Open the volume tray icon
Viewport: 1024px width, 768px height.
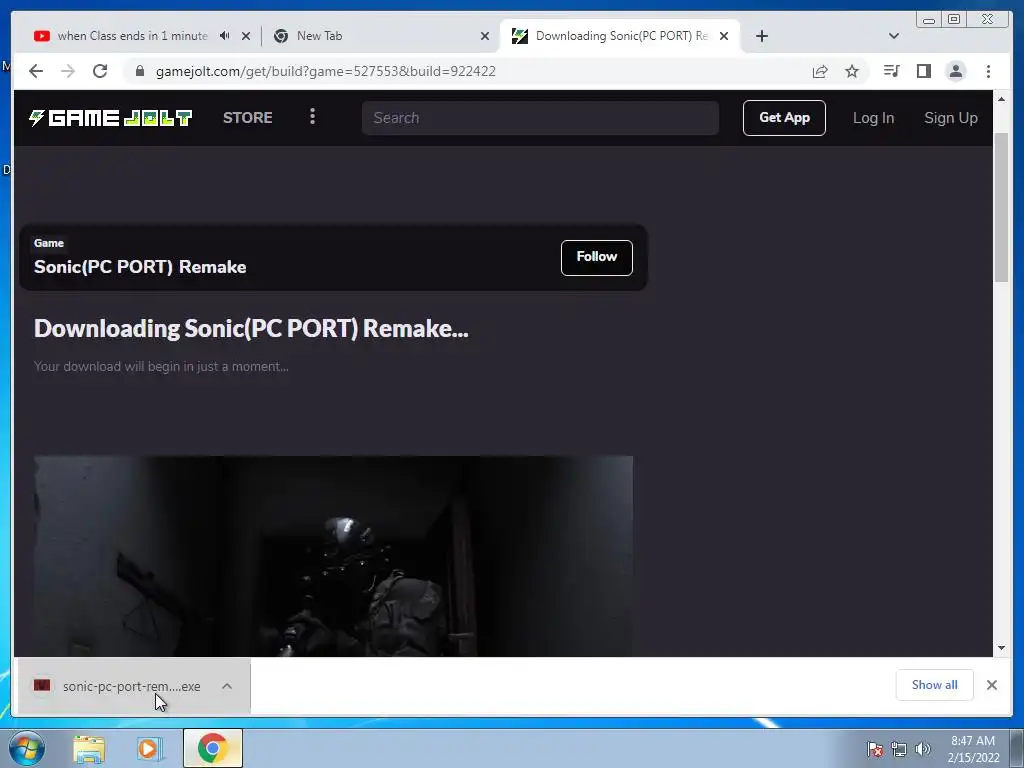tap(923, 749)
